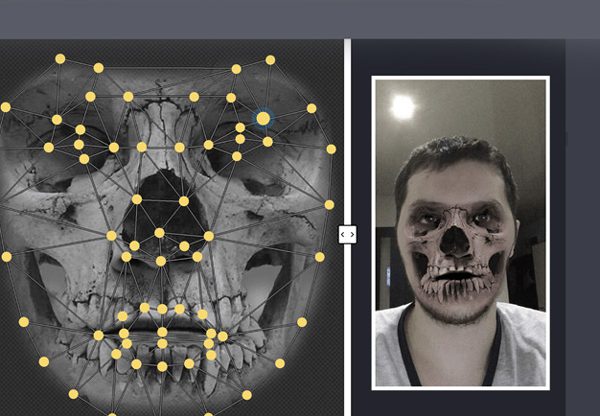Click the highlighted mesh point with blue halo
This screenshot has width=600, height=416.
click(263, 119)
